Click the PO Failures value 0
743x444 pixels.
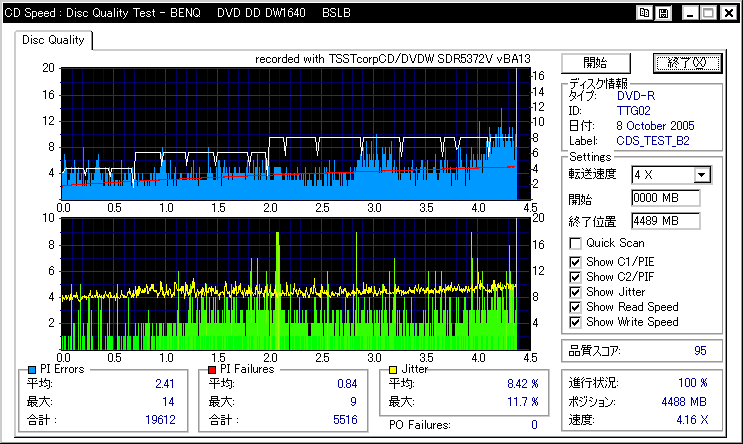point(534,425)
